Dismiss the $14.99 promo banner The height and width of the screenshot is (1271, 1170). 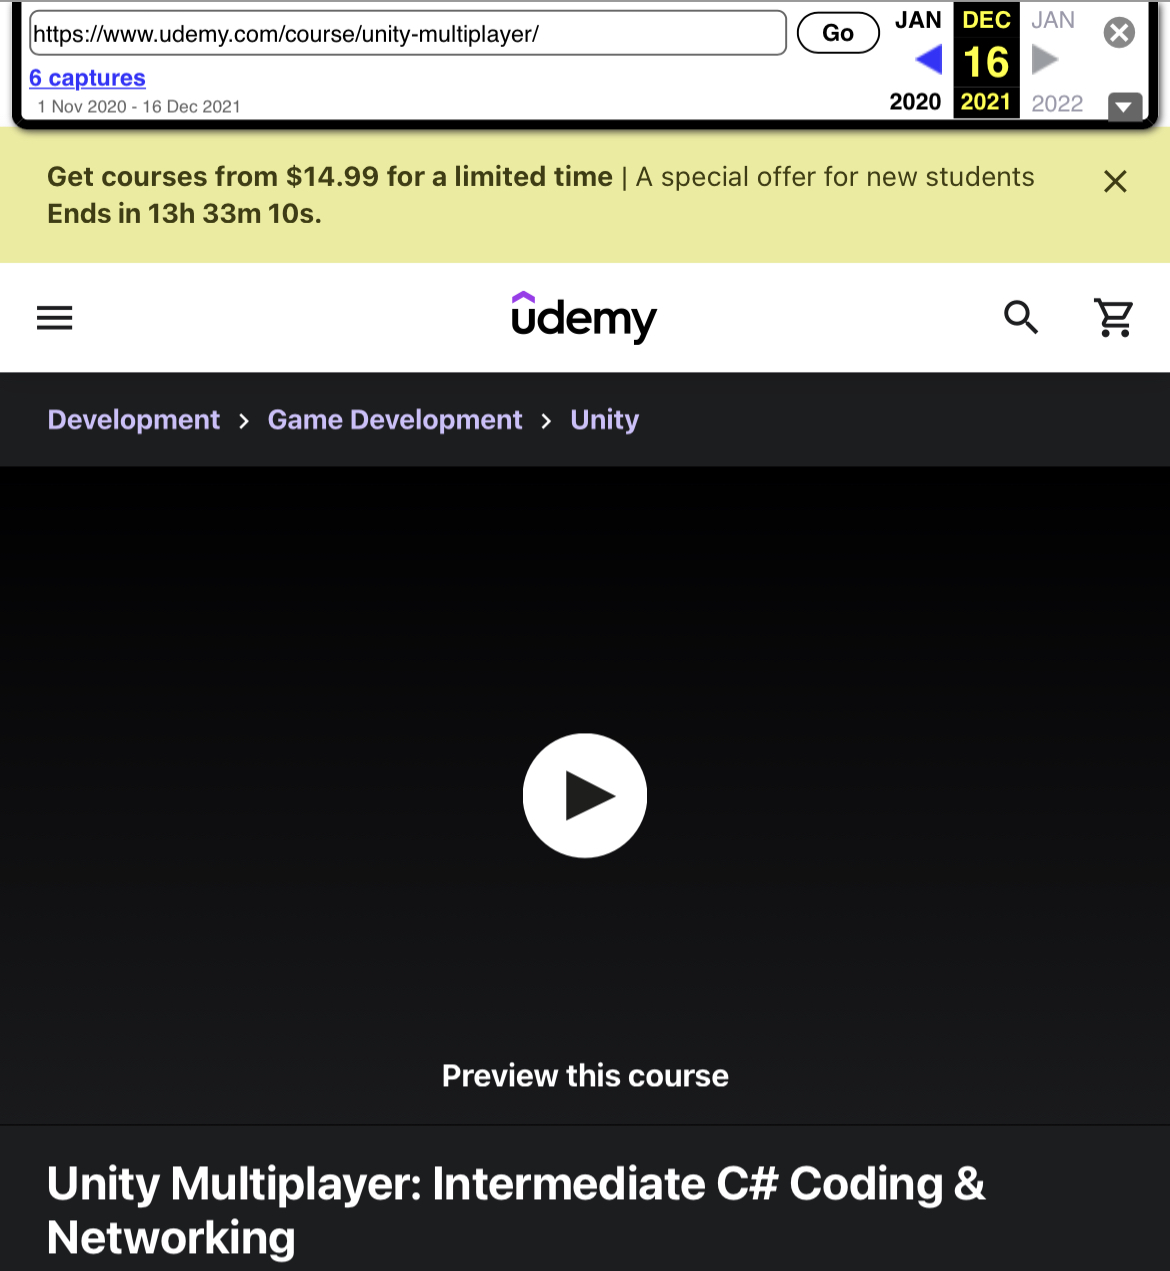(1115, 181)
